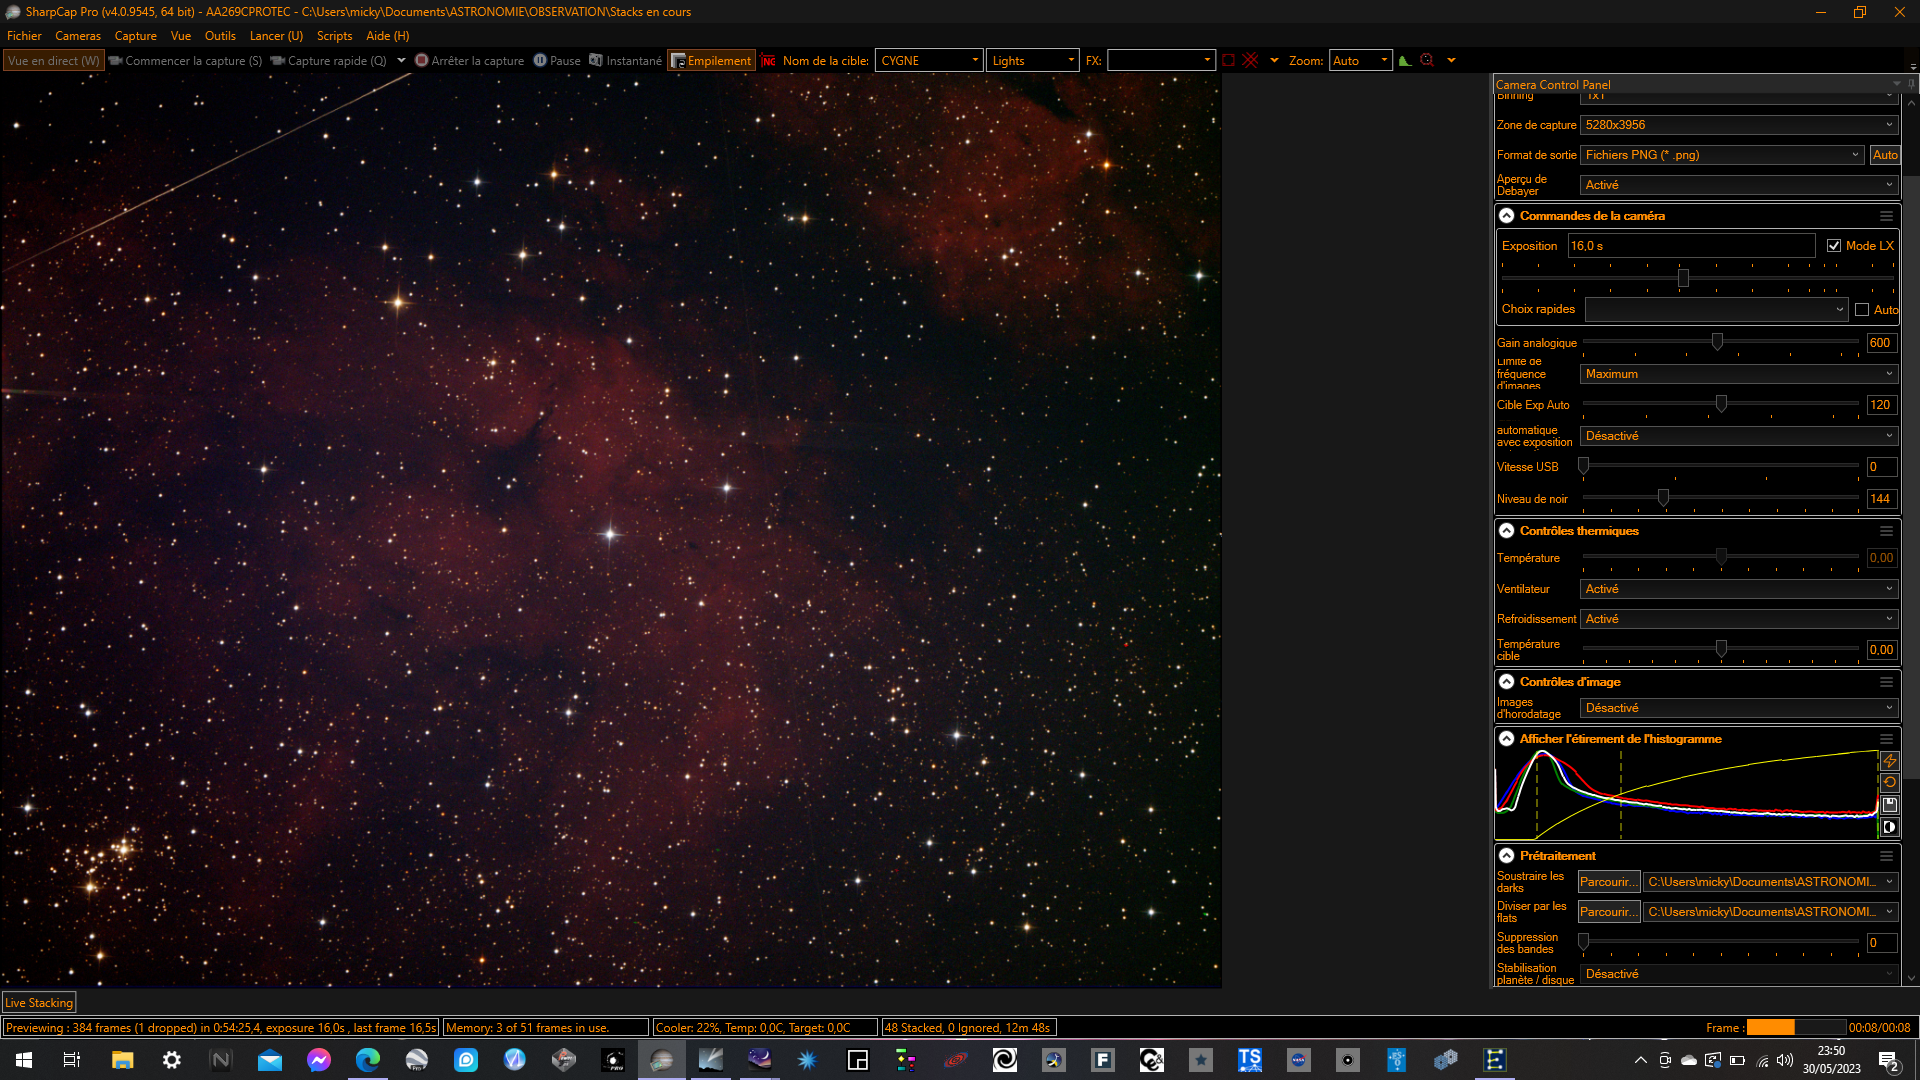Open Messenger from the taskbar
Screen dimensions: 1920x1080
pyautogui.click(x=319, y=1060)
